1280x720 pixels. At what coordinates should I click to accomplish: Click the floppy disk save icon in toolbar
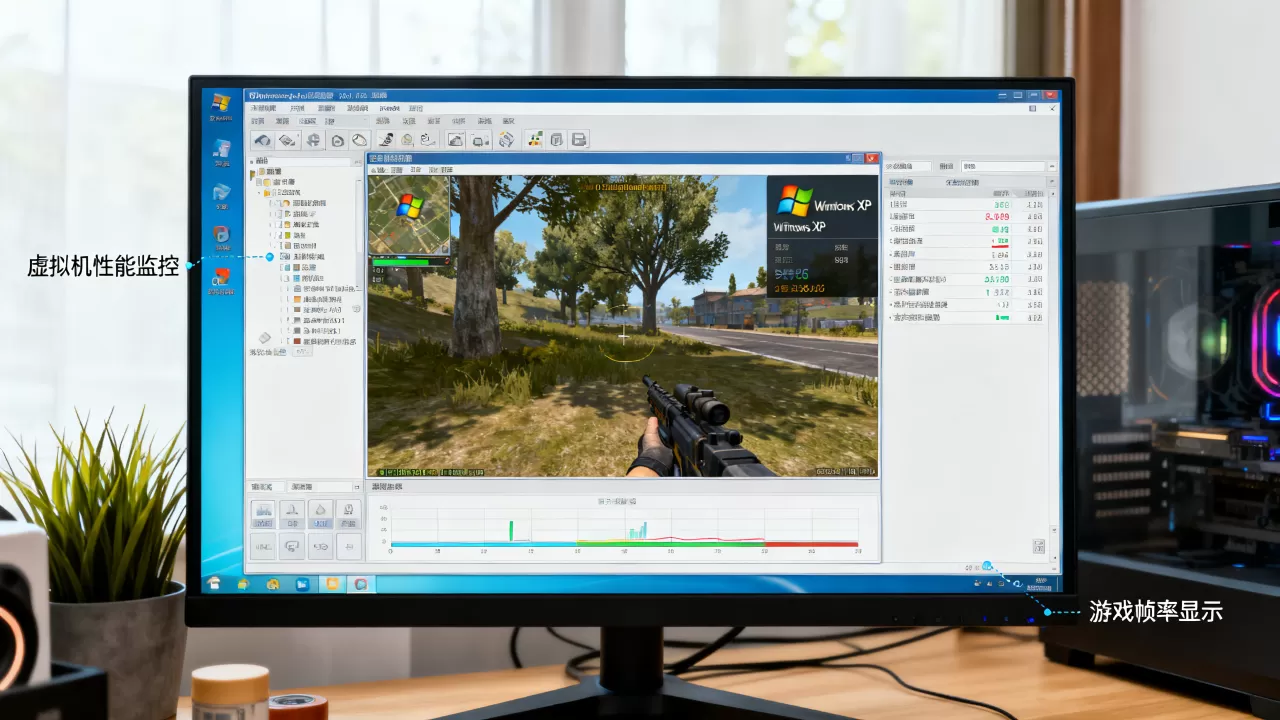point(579,140)
